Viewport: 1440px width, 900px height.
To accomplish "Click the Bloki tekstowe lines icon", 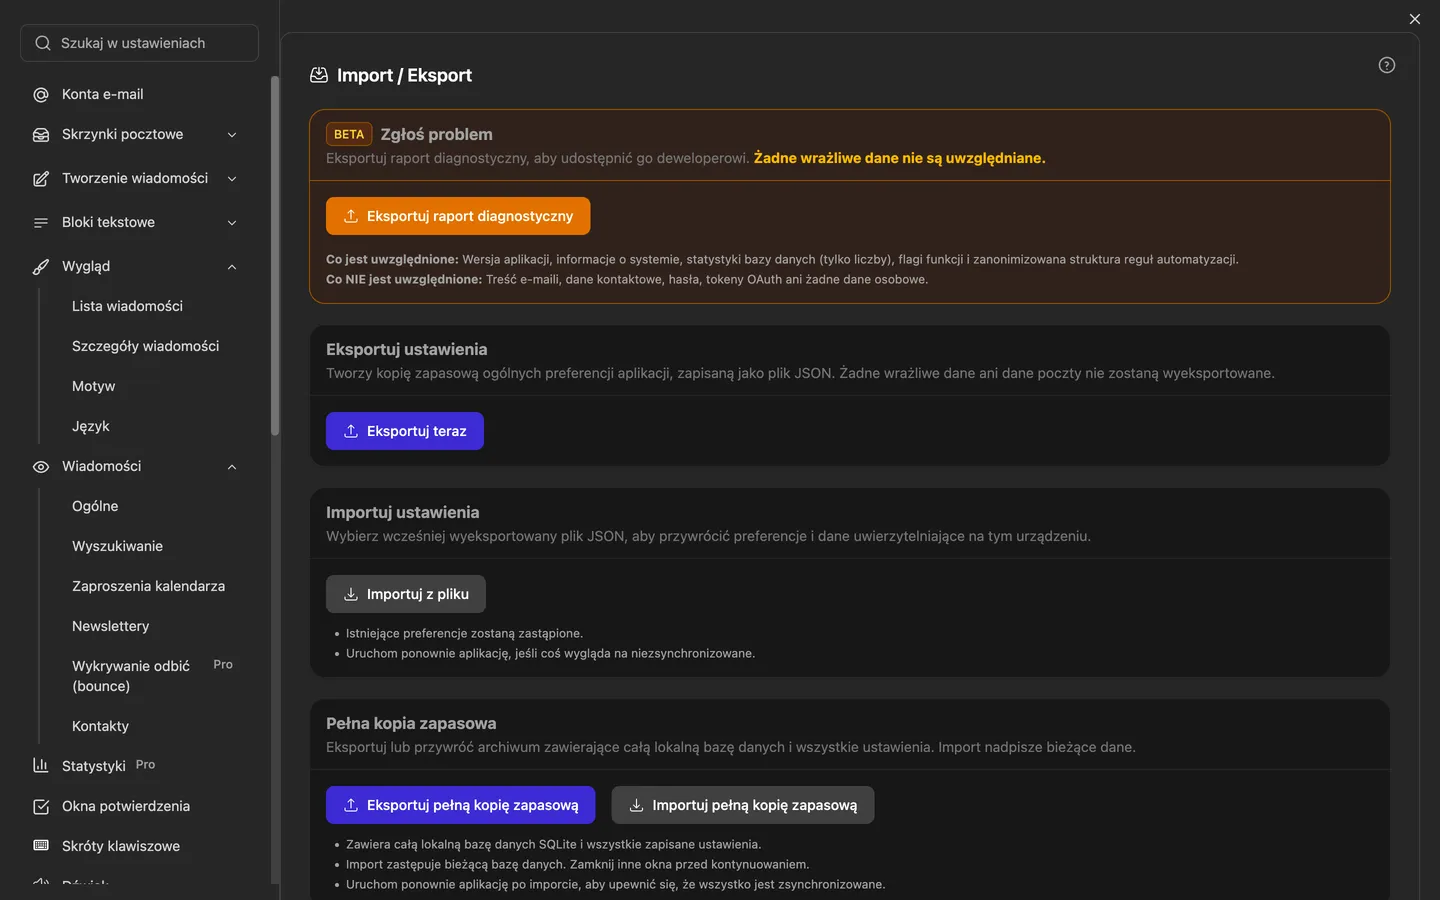I will click(x=41, y=222).
